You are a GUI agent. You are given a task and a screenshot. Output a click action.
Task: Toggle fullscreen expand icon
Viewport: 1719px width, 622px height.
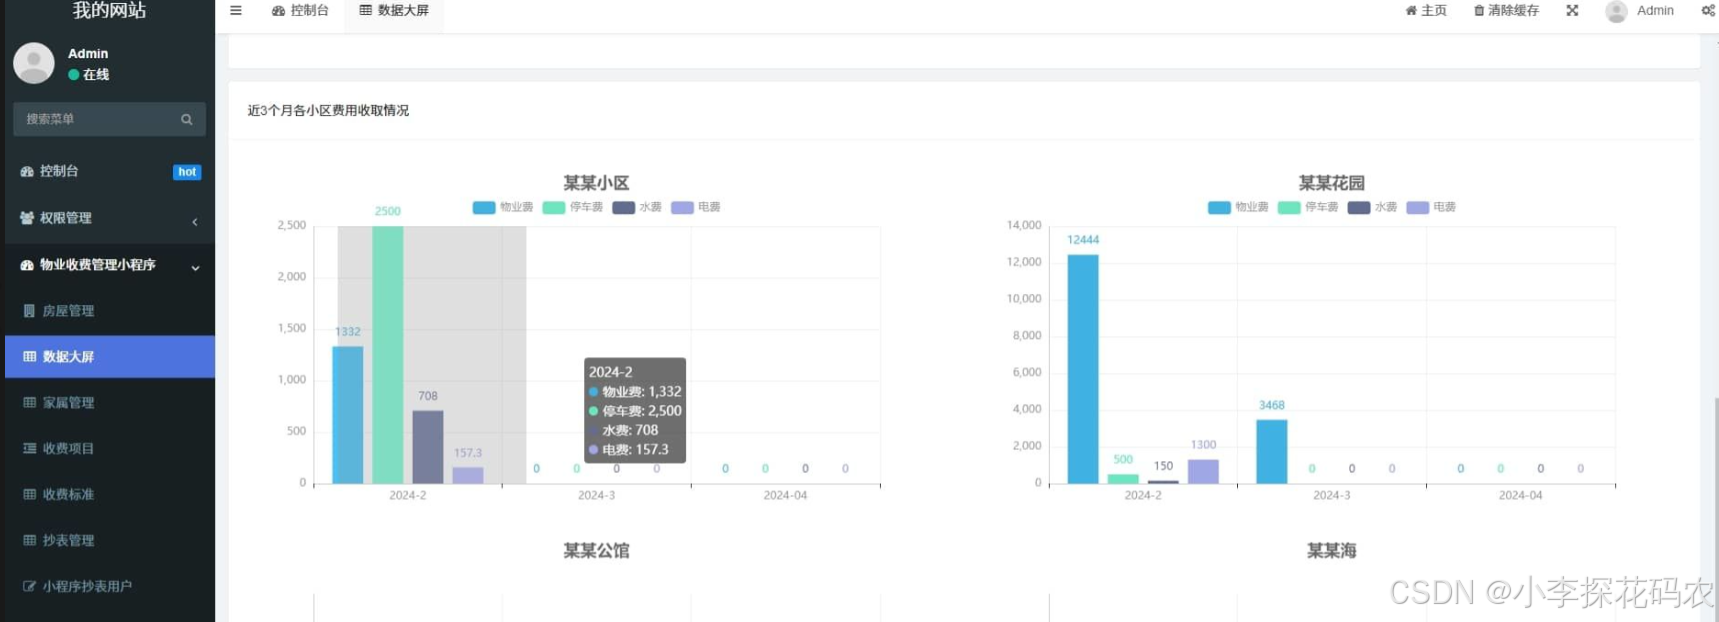1572,11
